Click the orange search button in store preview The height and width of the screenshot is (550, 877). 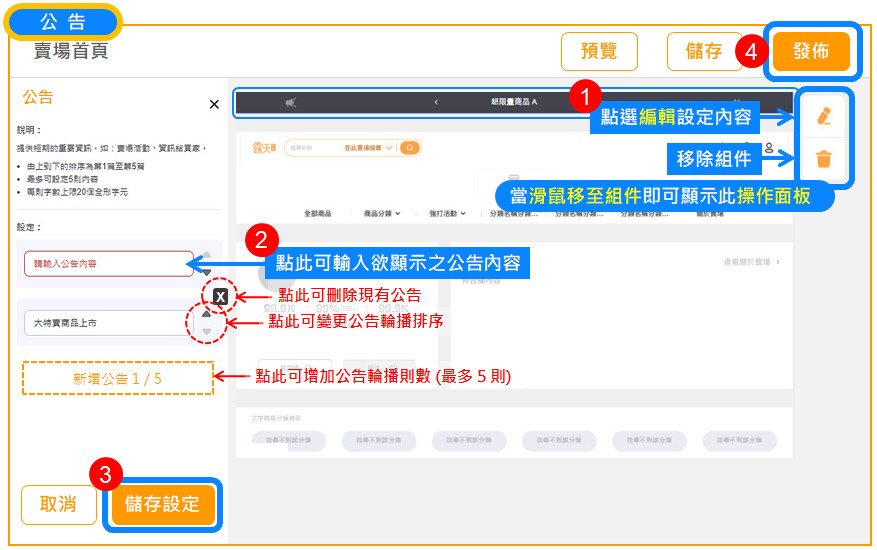[409, 148]
